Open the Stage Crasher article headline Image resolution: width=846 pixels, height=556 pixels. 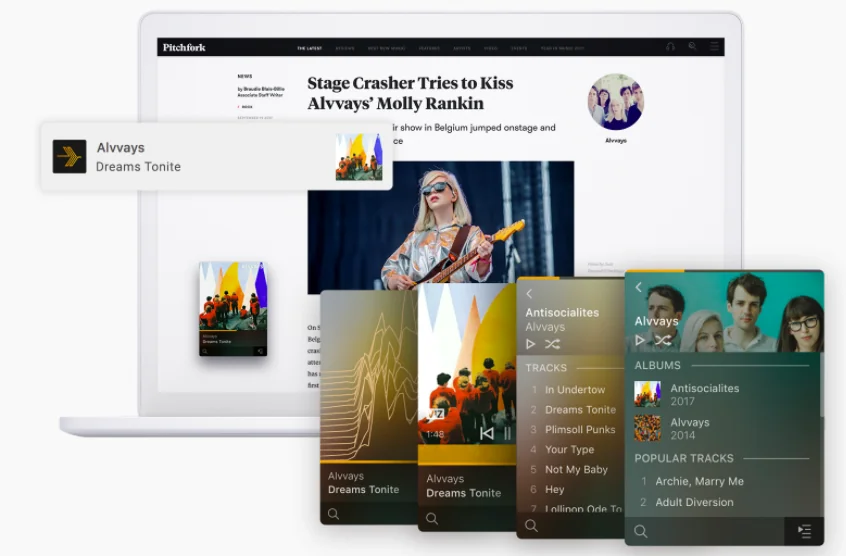(410, 93)
